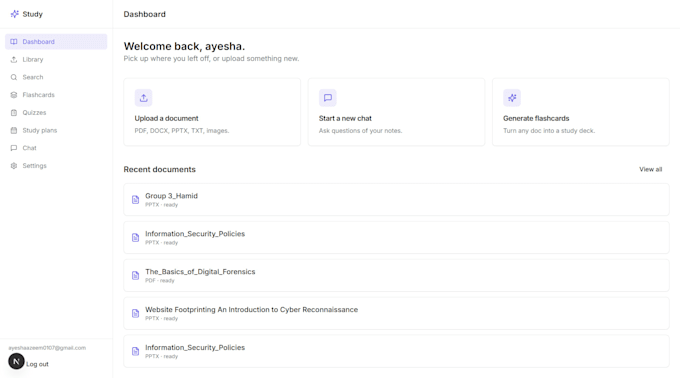The width and height of the screenshot is (680, 378).
Task: Click the 'Welcome back, ayesha.' heading
Action: coord(184,46)
